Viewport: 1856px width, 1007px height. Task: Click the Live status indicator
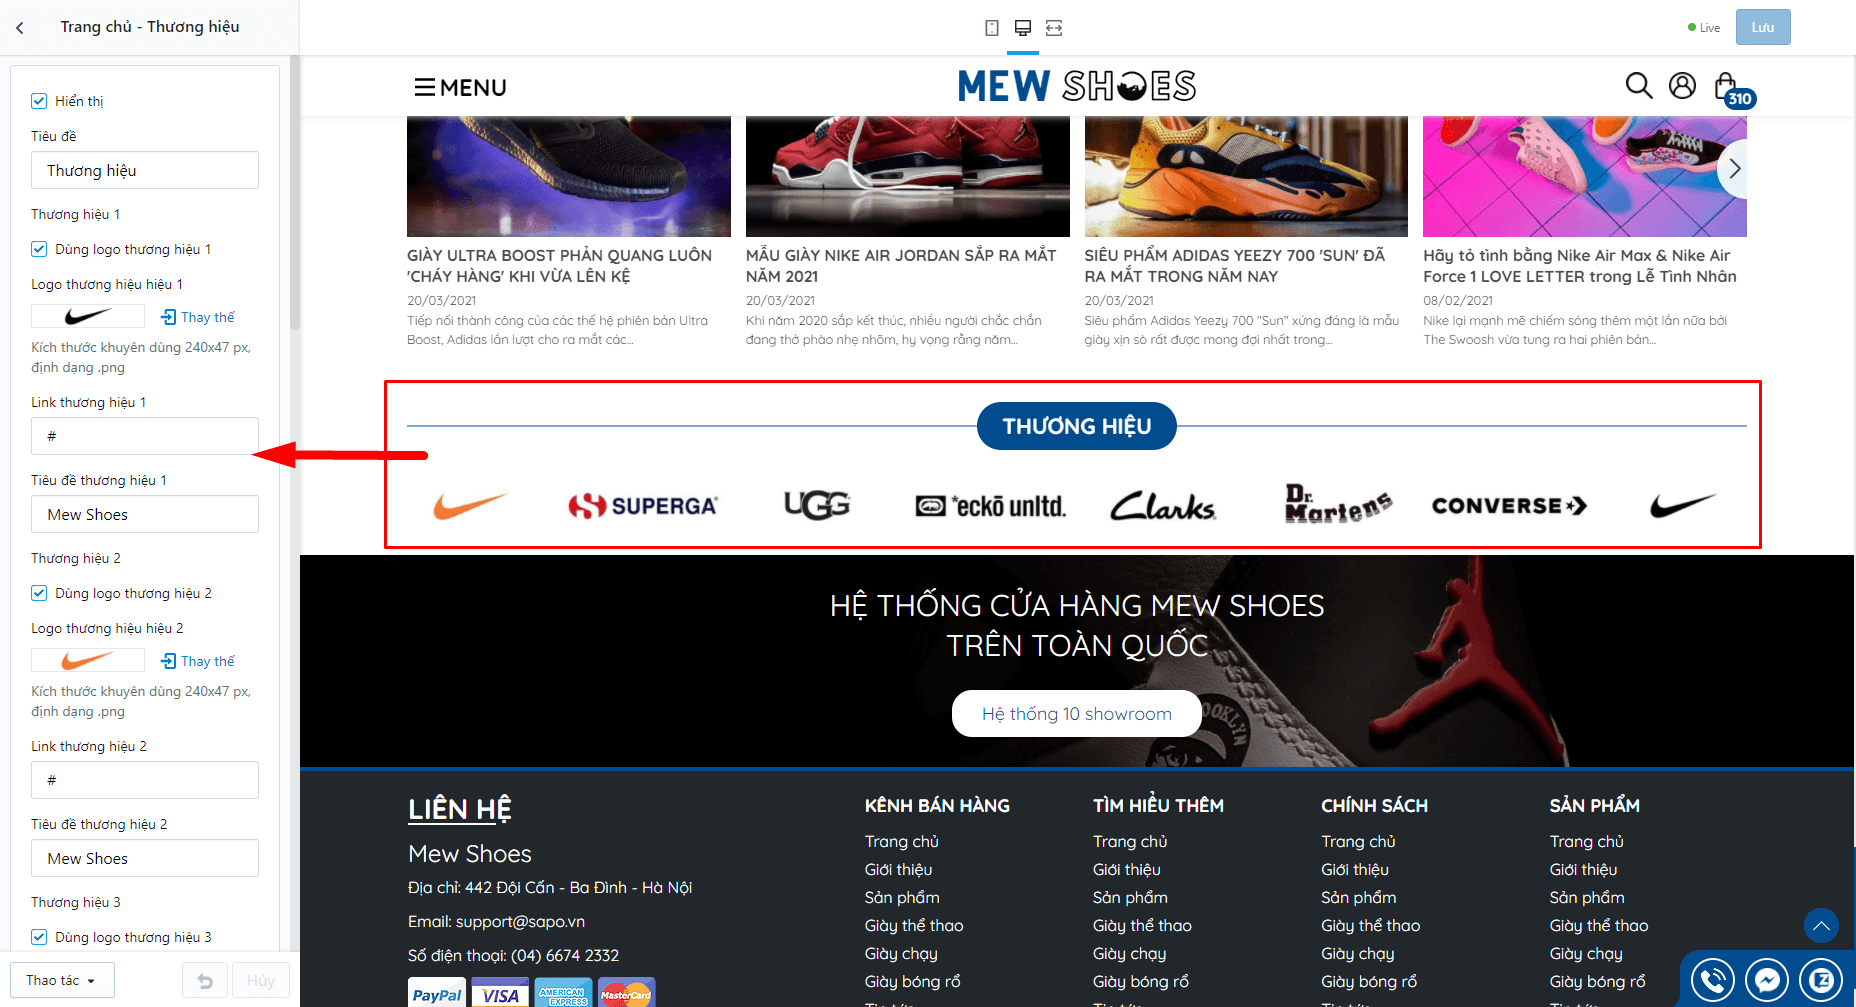tap(1704, 28)
